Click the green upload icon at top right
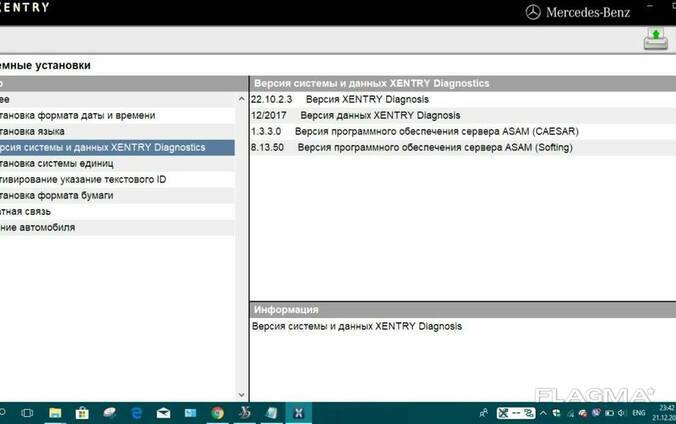 coord(656,38)
